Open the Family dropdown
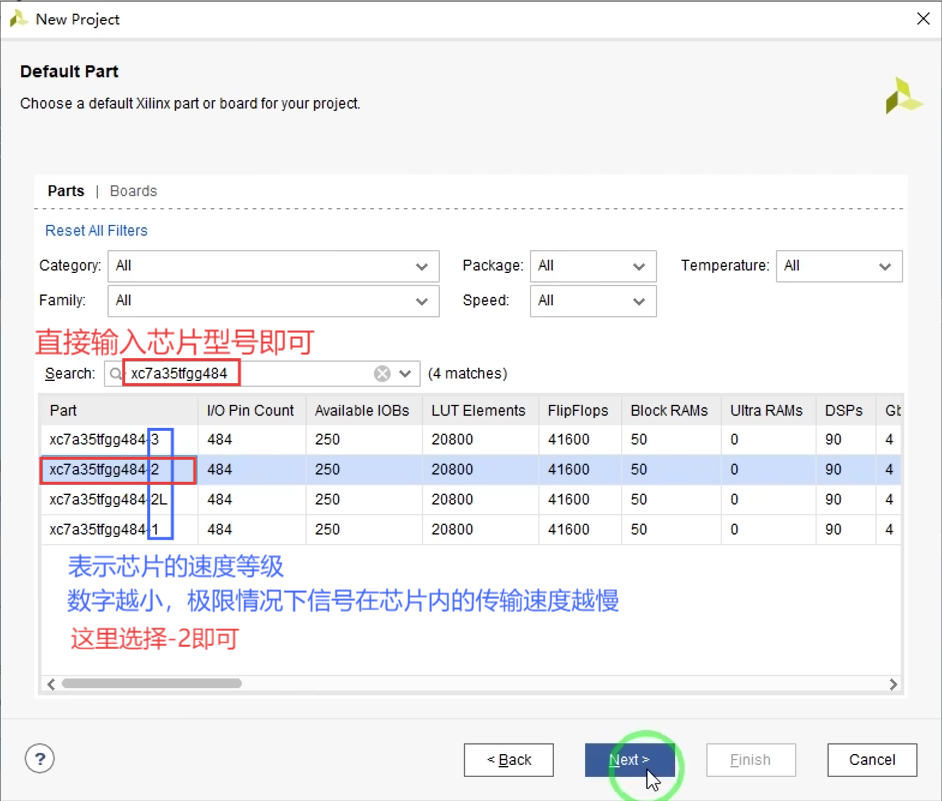The height and width of the screenshot is (801, 942). (x=273, y=301)
